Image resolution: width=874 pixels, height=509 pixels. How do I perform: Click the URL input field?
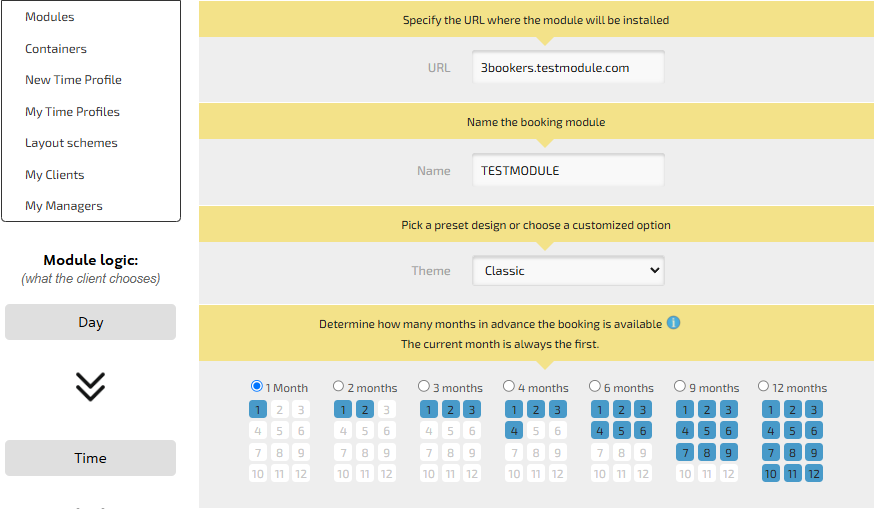click(568, 68)
